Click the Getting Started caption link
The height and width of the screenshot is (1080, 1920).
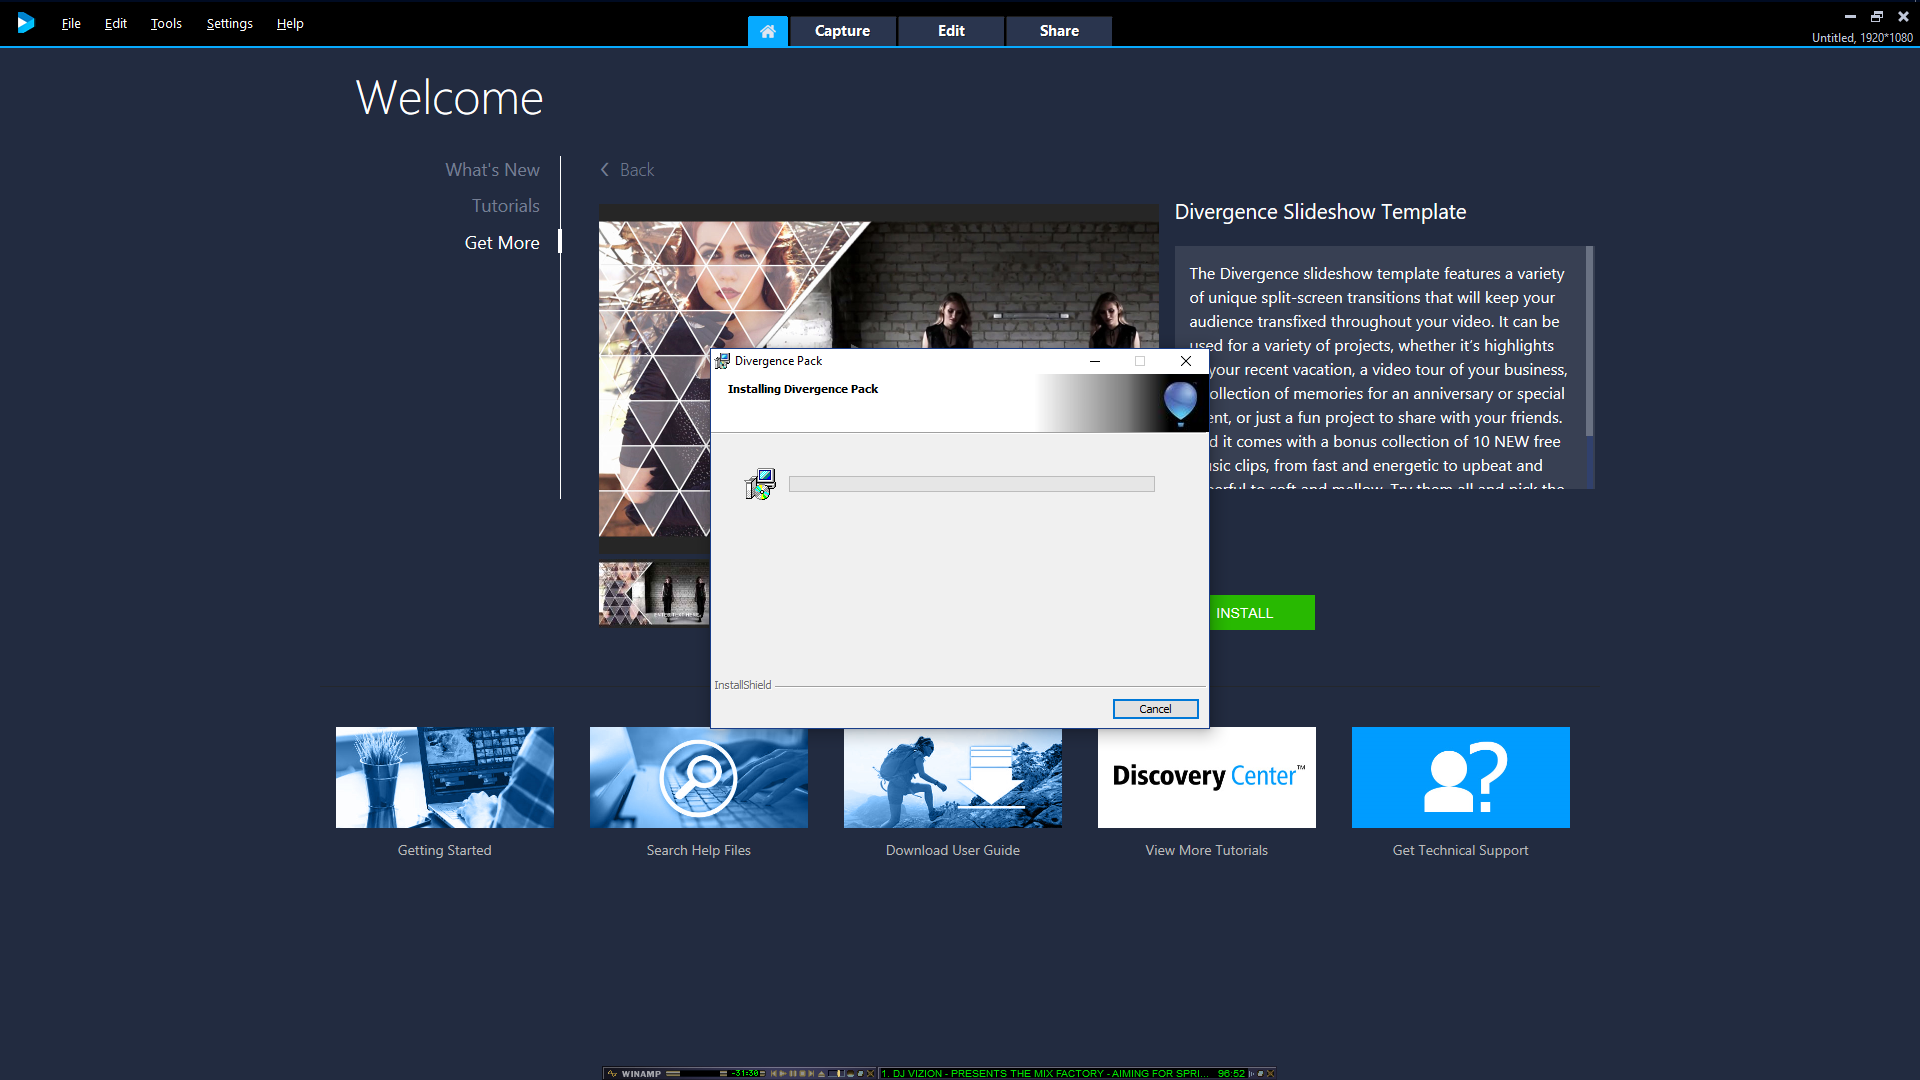tap(444, 850)
